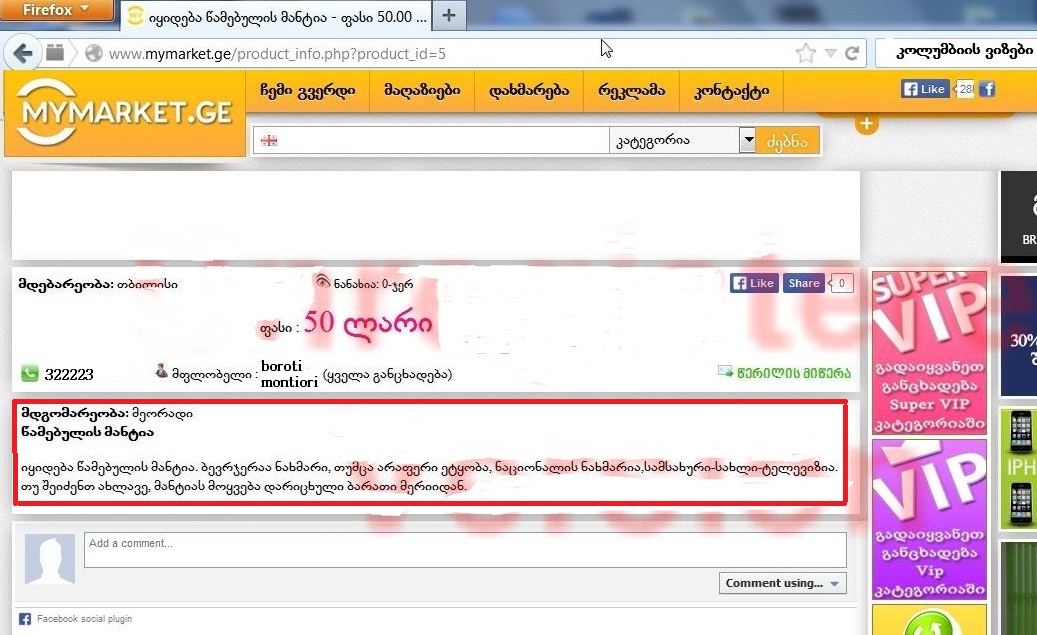1037x635 pixels.
Task: Open the კატეგორია dropdown
Action: [682, 140]
